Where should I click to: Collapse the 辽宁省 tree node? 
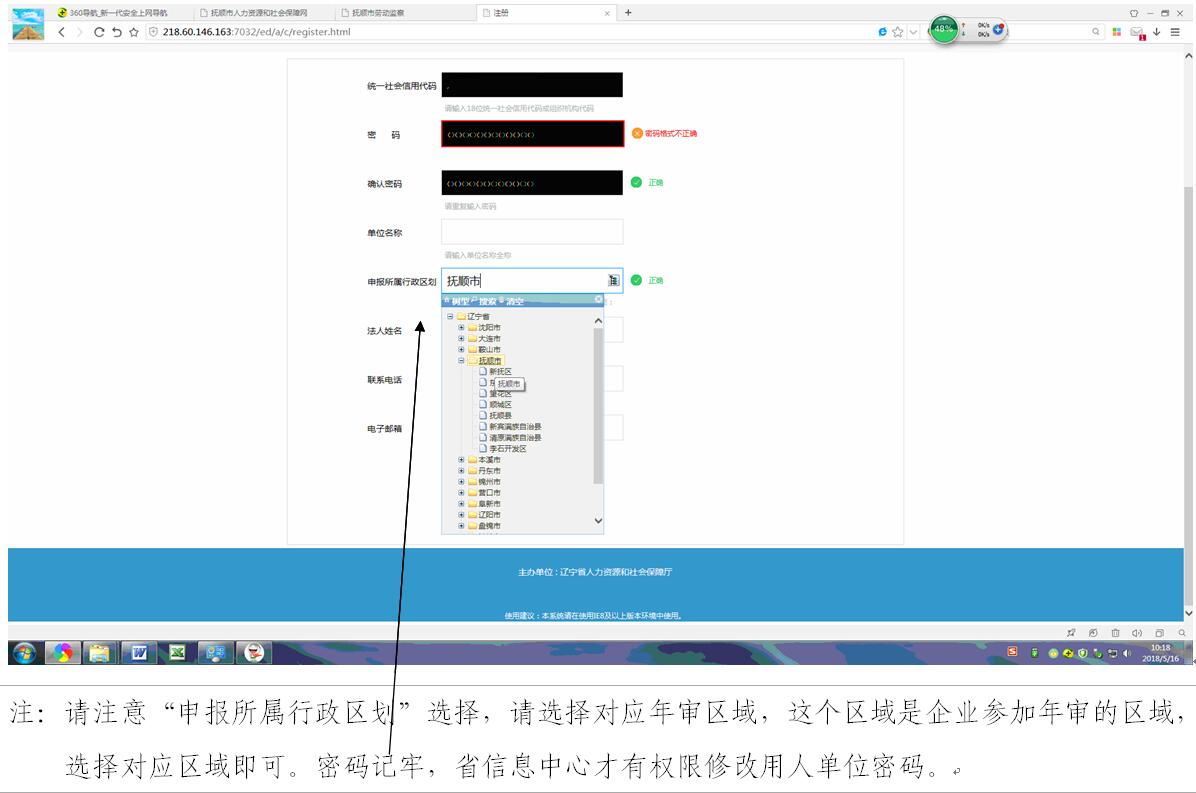(x=450, y=316)
